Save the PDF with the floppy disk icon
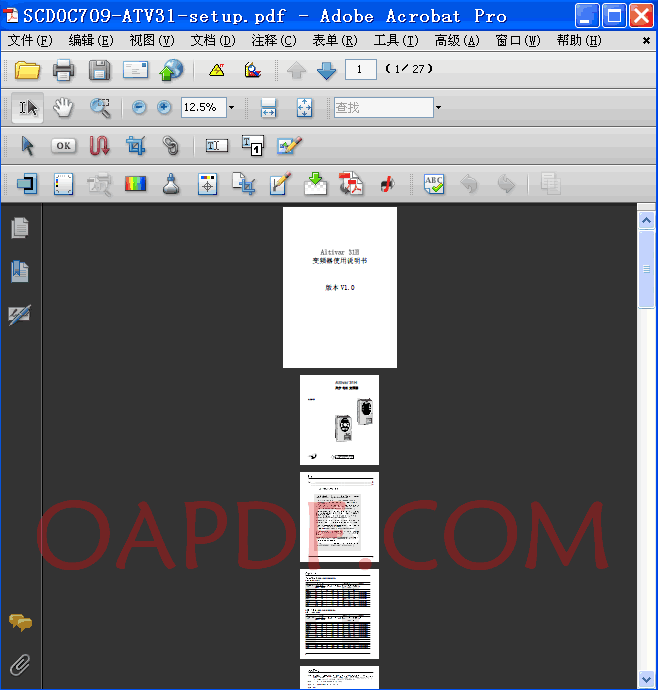The width and height of the screenshot is (658, 690). (x=99, y=70)
